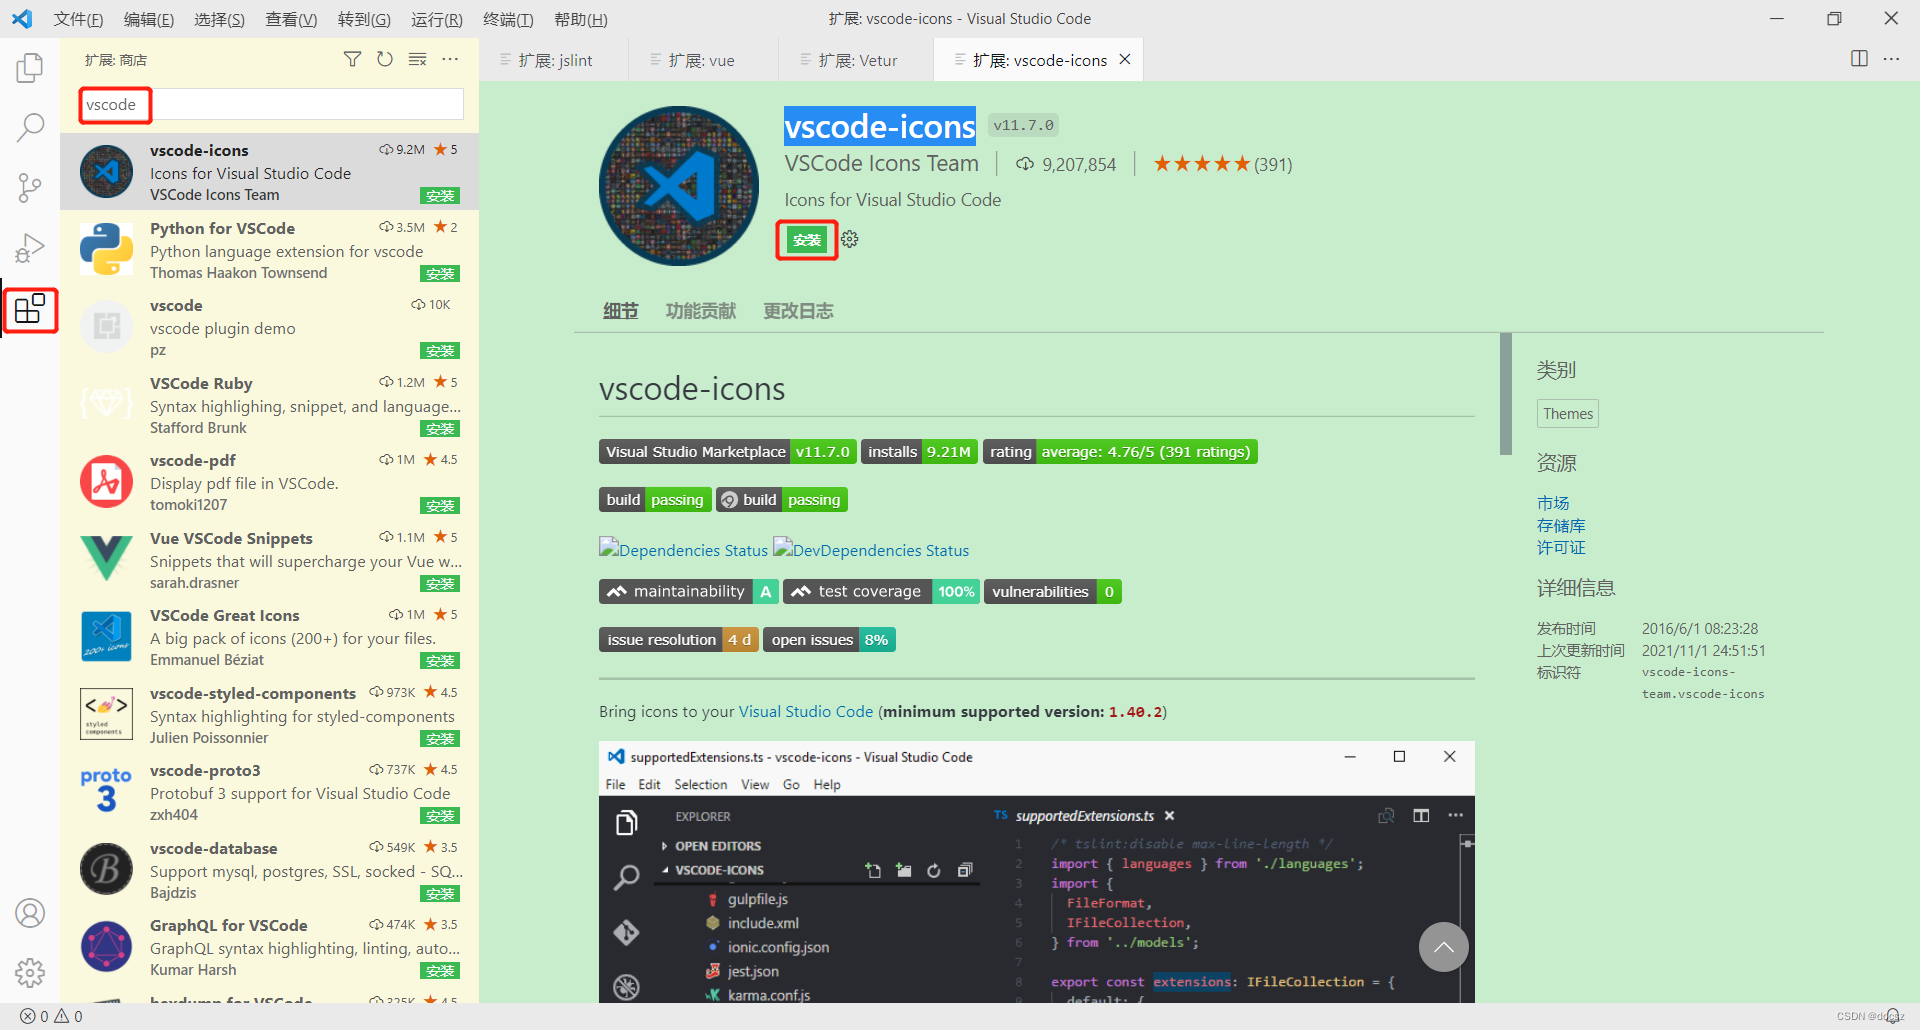The image size is (1920, 1030).
Task: Open vscode-icons manage gear icon
Action: coord(850,240)
